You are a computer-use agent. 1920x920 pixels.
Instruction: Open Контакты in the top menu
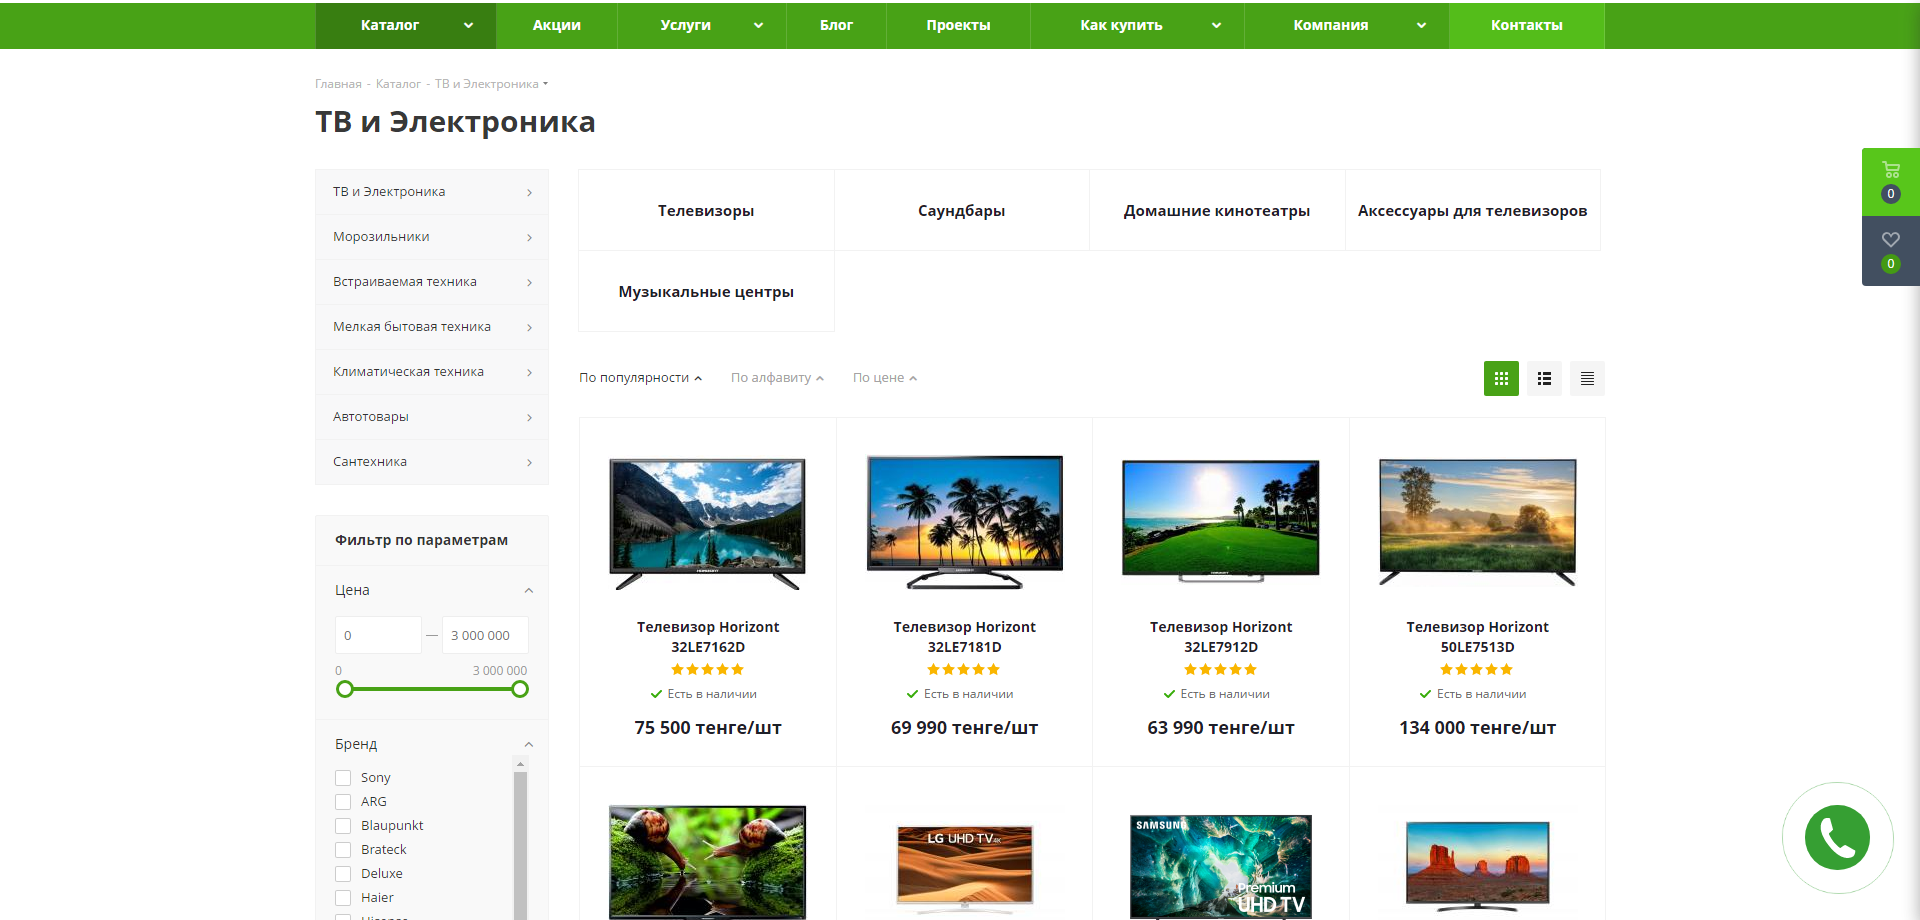1526,25
